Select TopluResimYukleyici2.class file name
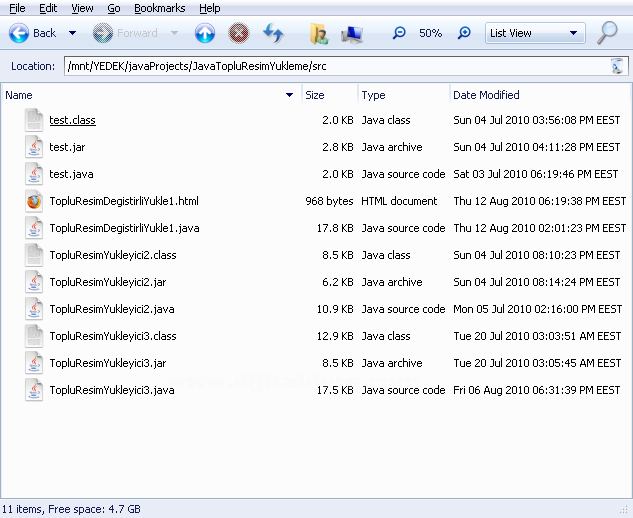This screenshot has height=518, width=633. 113,256
